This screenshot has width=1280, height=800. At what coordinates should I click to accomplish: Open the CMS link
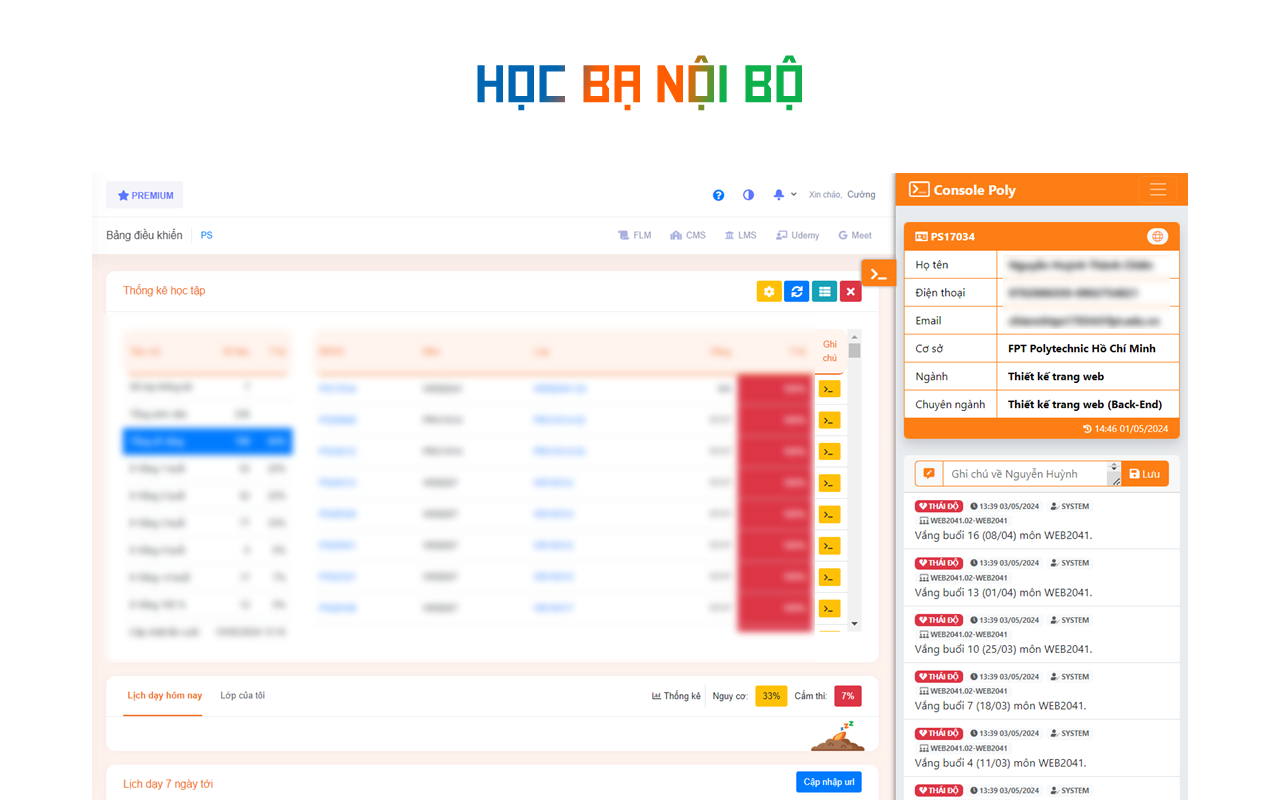click(x=688, y=235)
